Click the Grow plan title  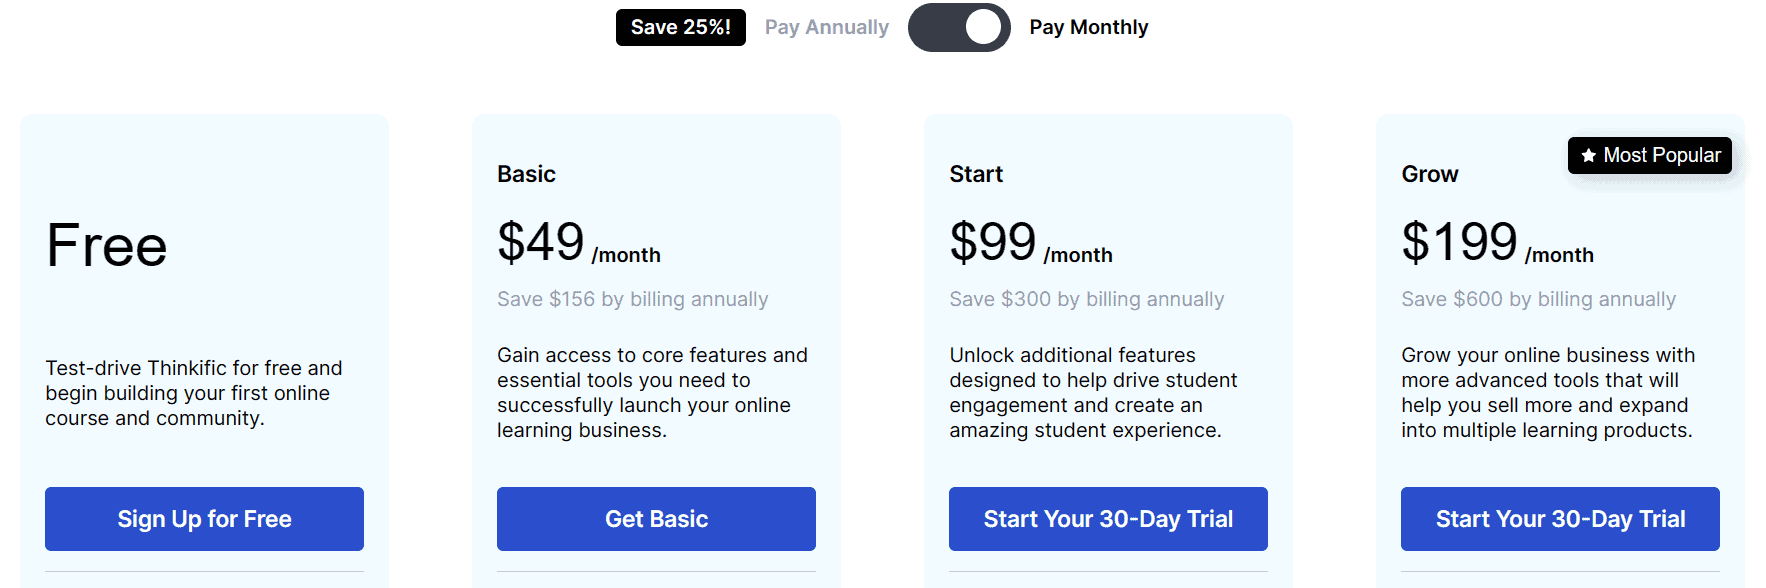point(1430,174)
